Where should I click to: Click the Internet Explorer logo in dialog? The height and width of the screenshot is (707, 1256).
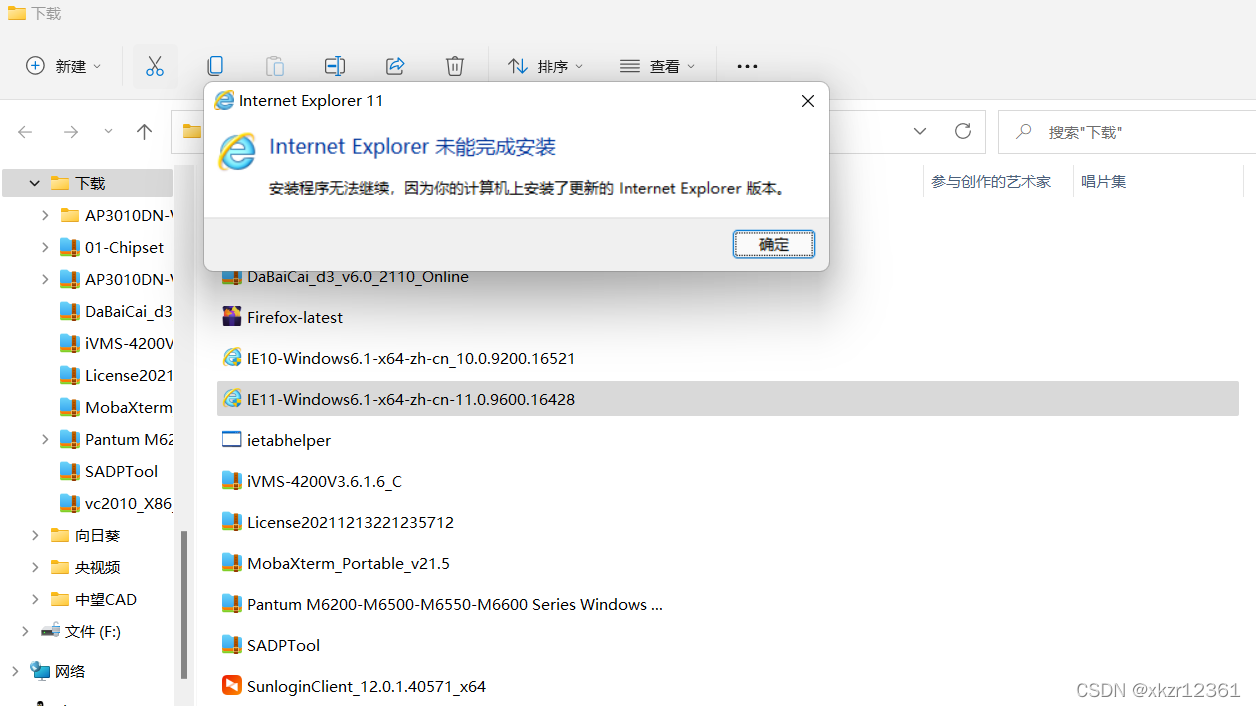coord(237,151)
